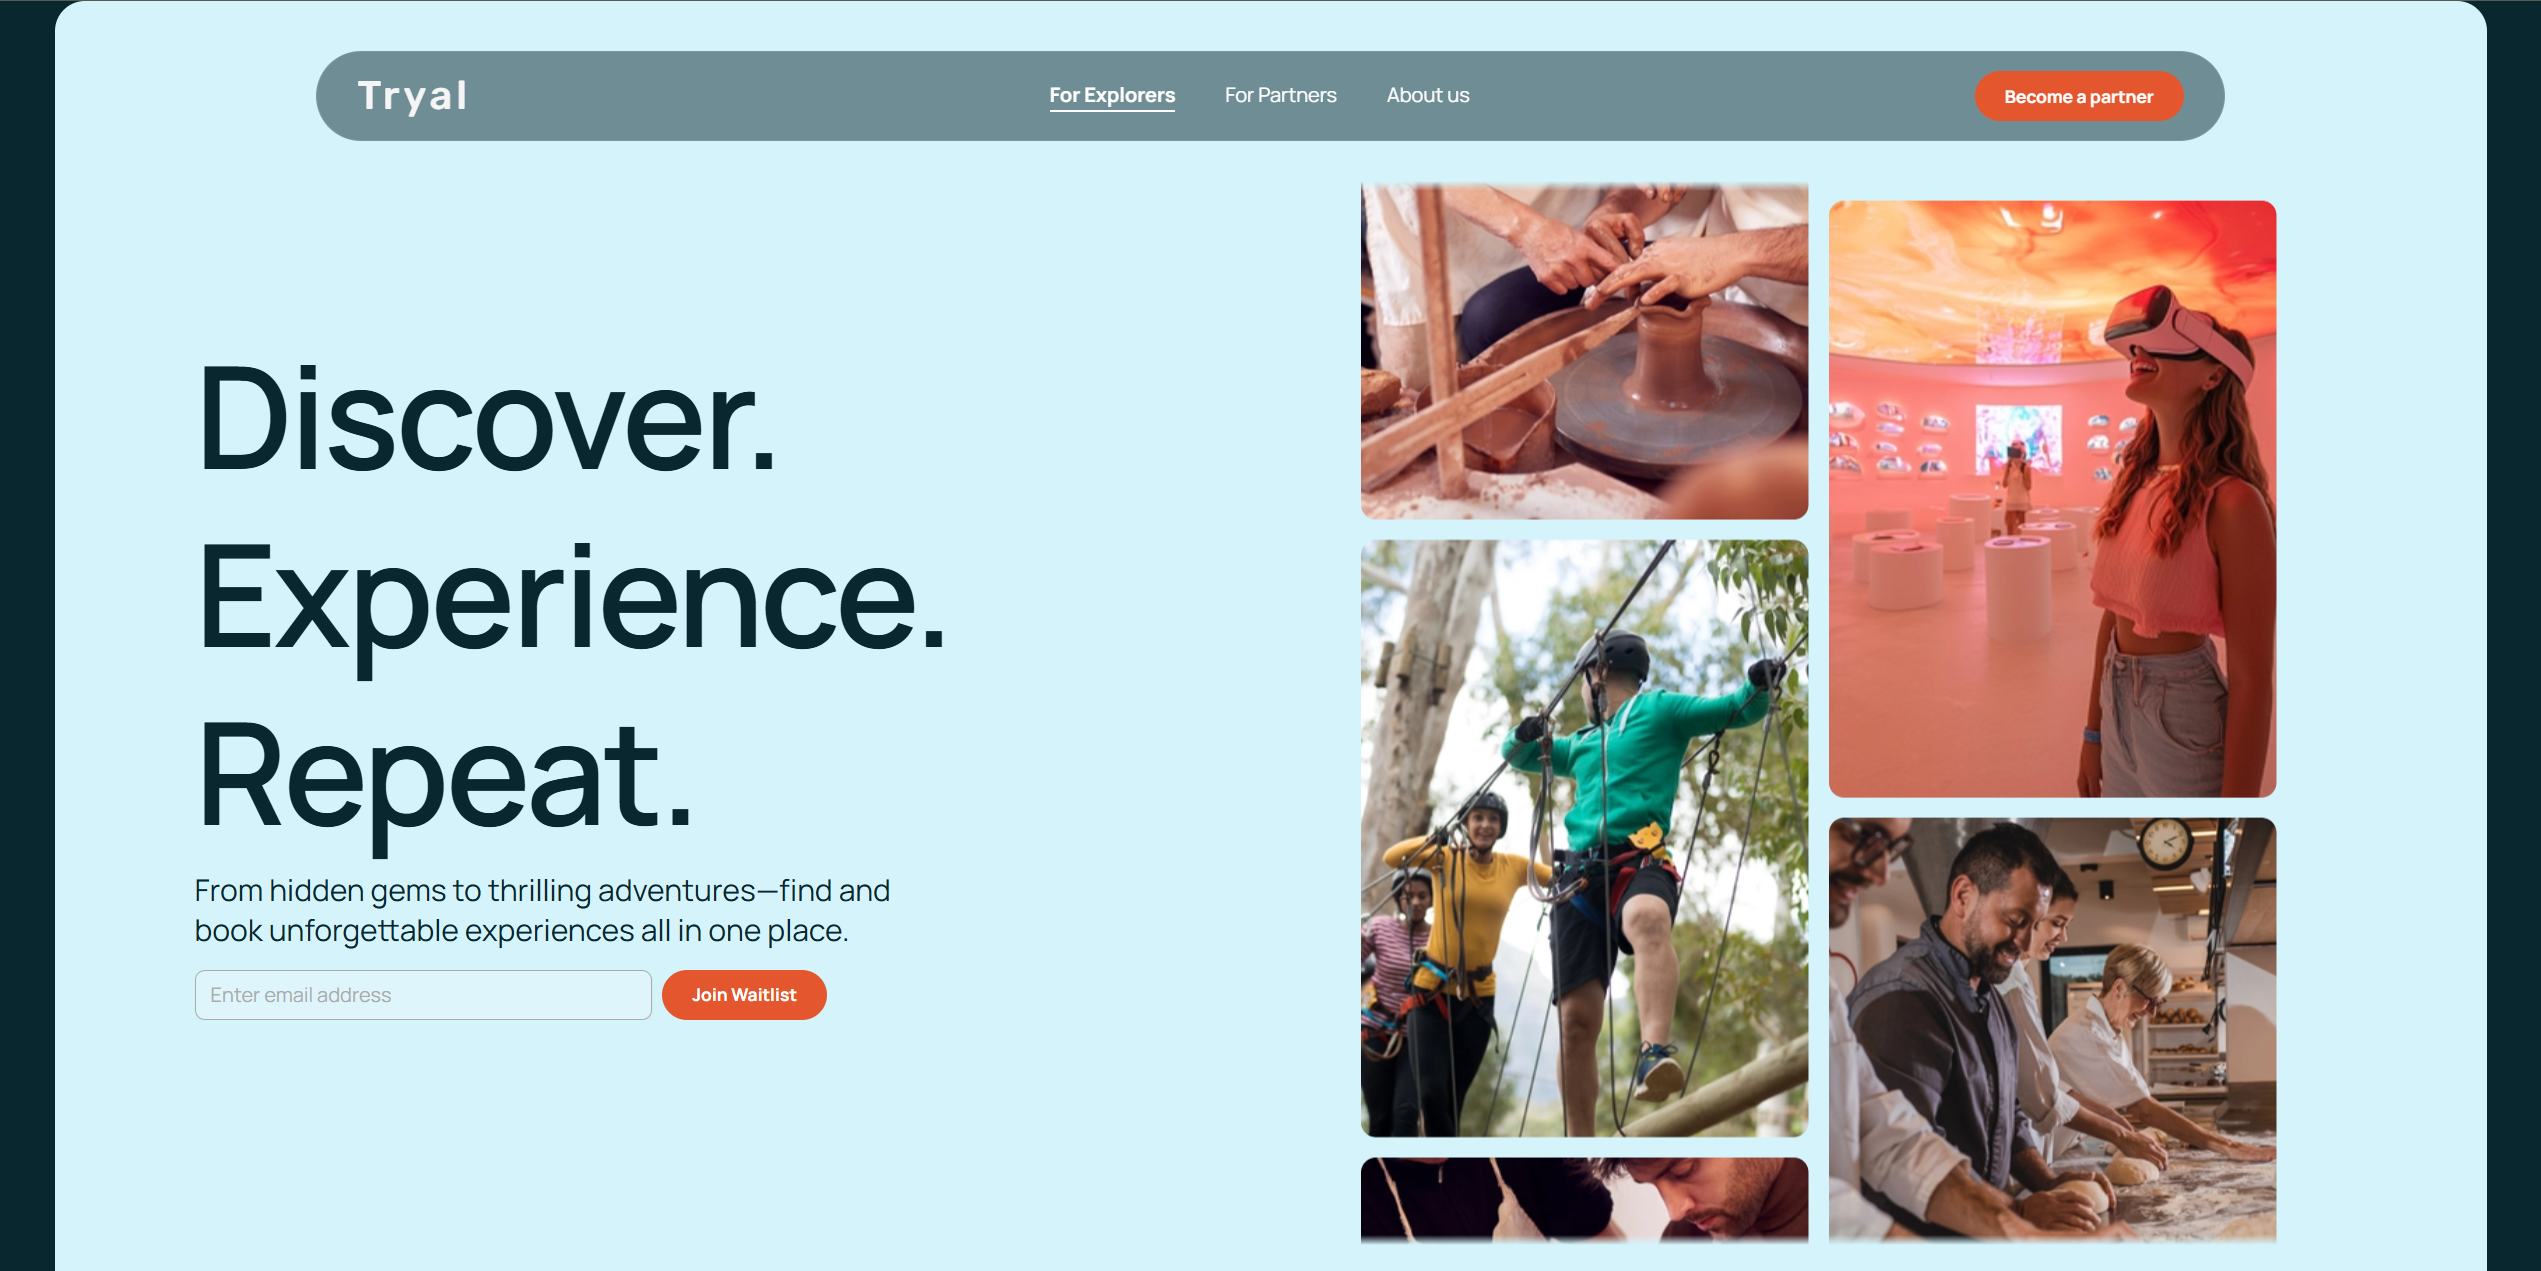
Task: Click the clay pot on the wheel
Action: pyautogui.click(x=1670, y=354)
